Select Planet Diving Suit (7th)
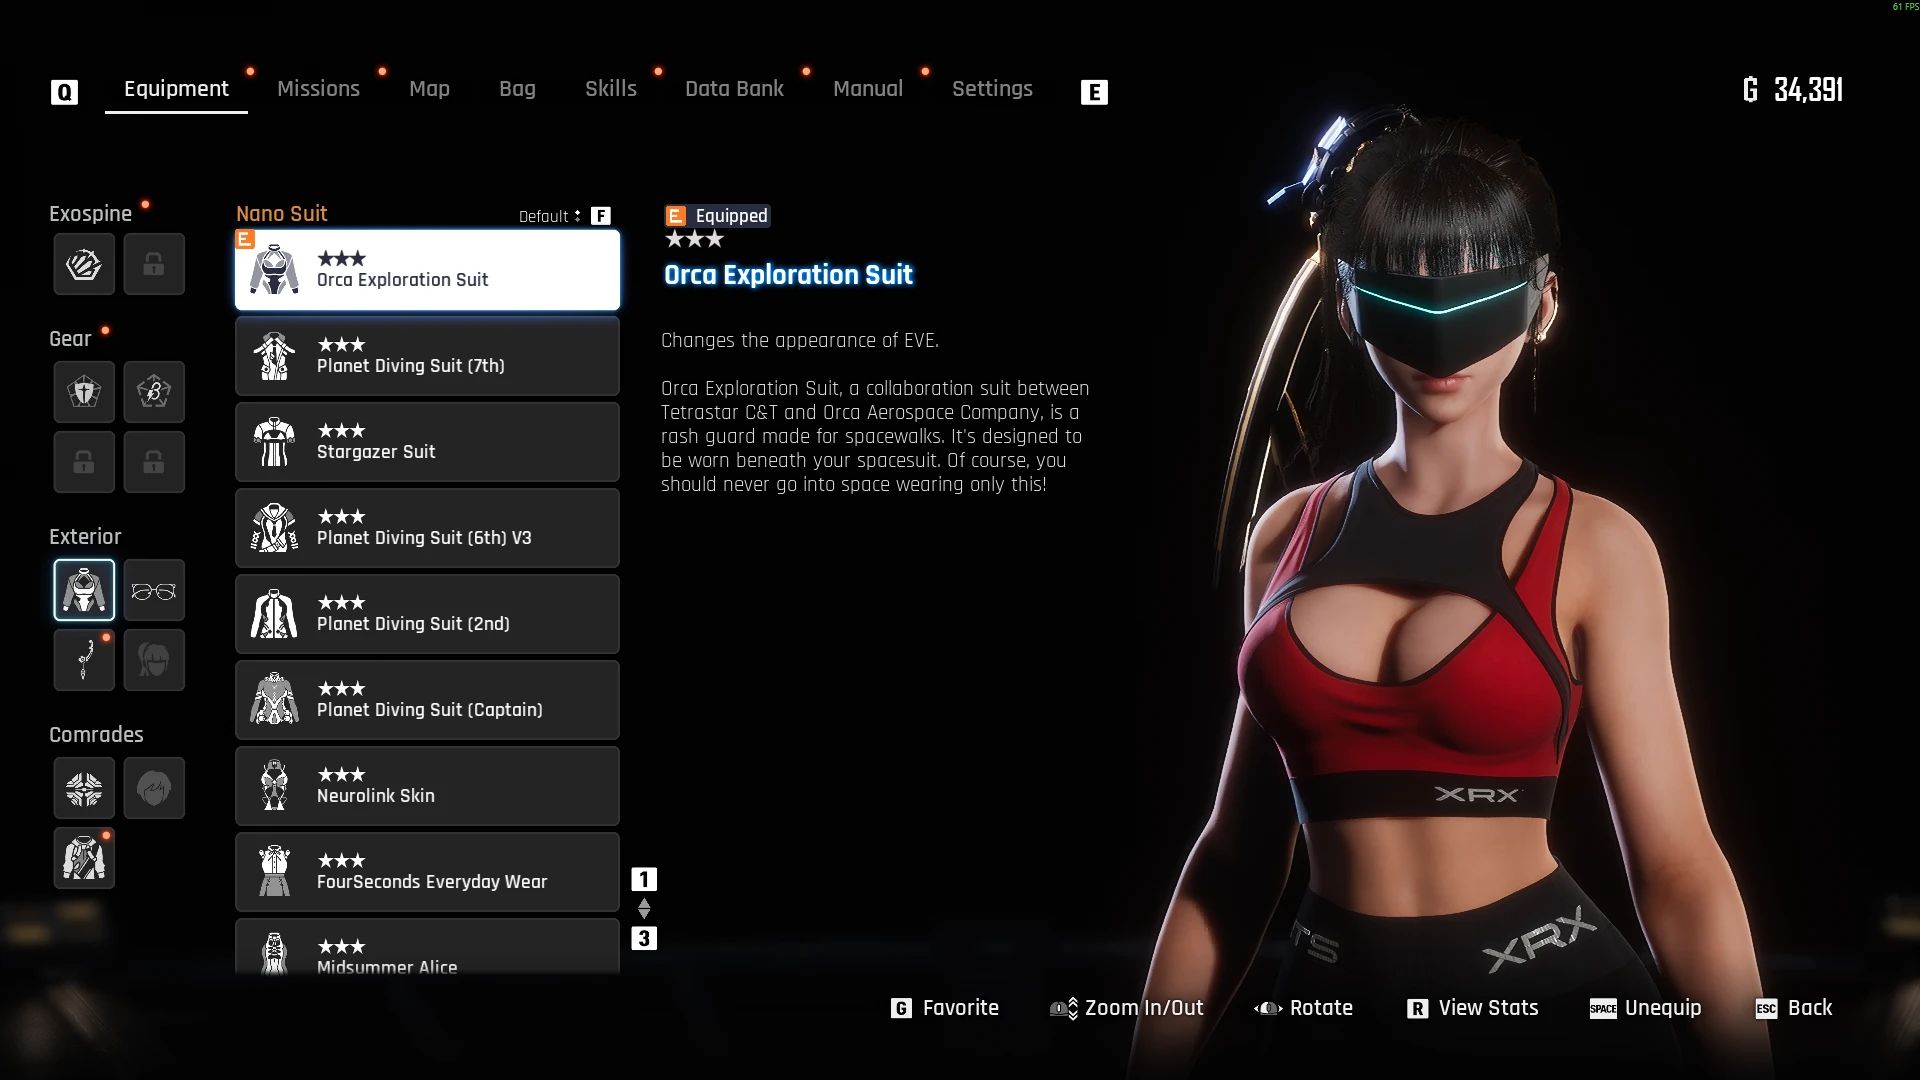Screen dimensions: 1920x1080 point(427,356)
